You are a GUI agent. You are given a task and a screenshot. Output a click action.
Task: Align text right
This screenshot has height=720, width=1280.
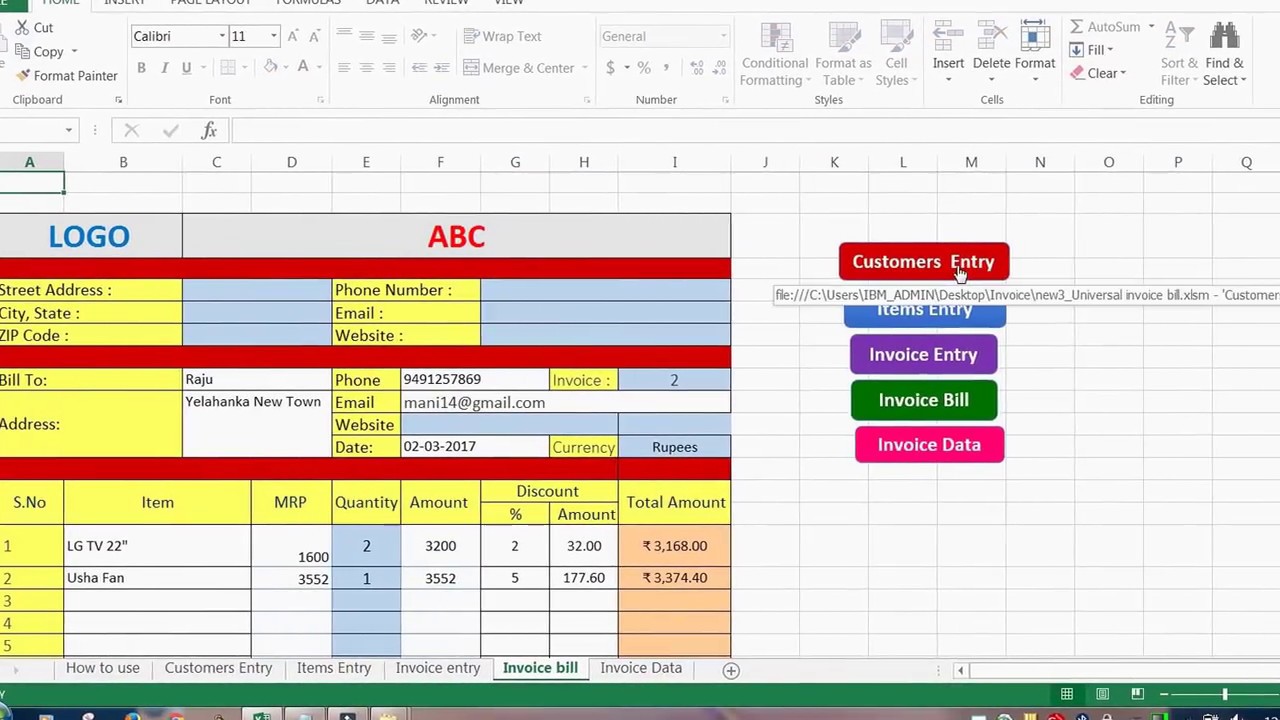[389, 68]
